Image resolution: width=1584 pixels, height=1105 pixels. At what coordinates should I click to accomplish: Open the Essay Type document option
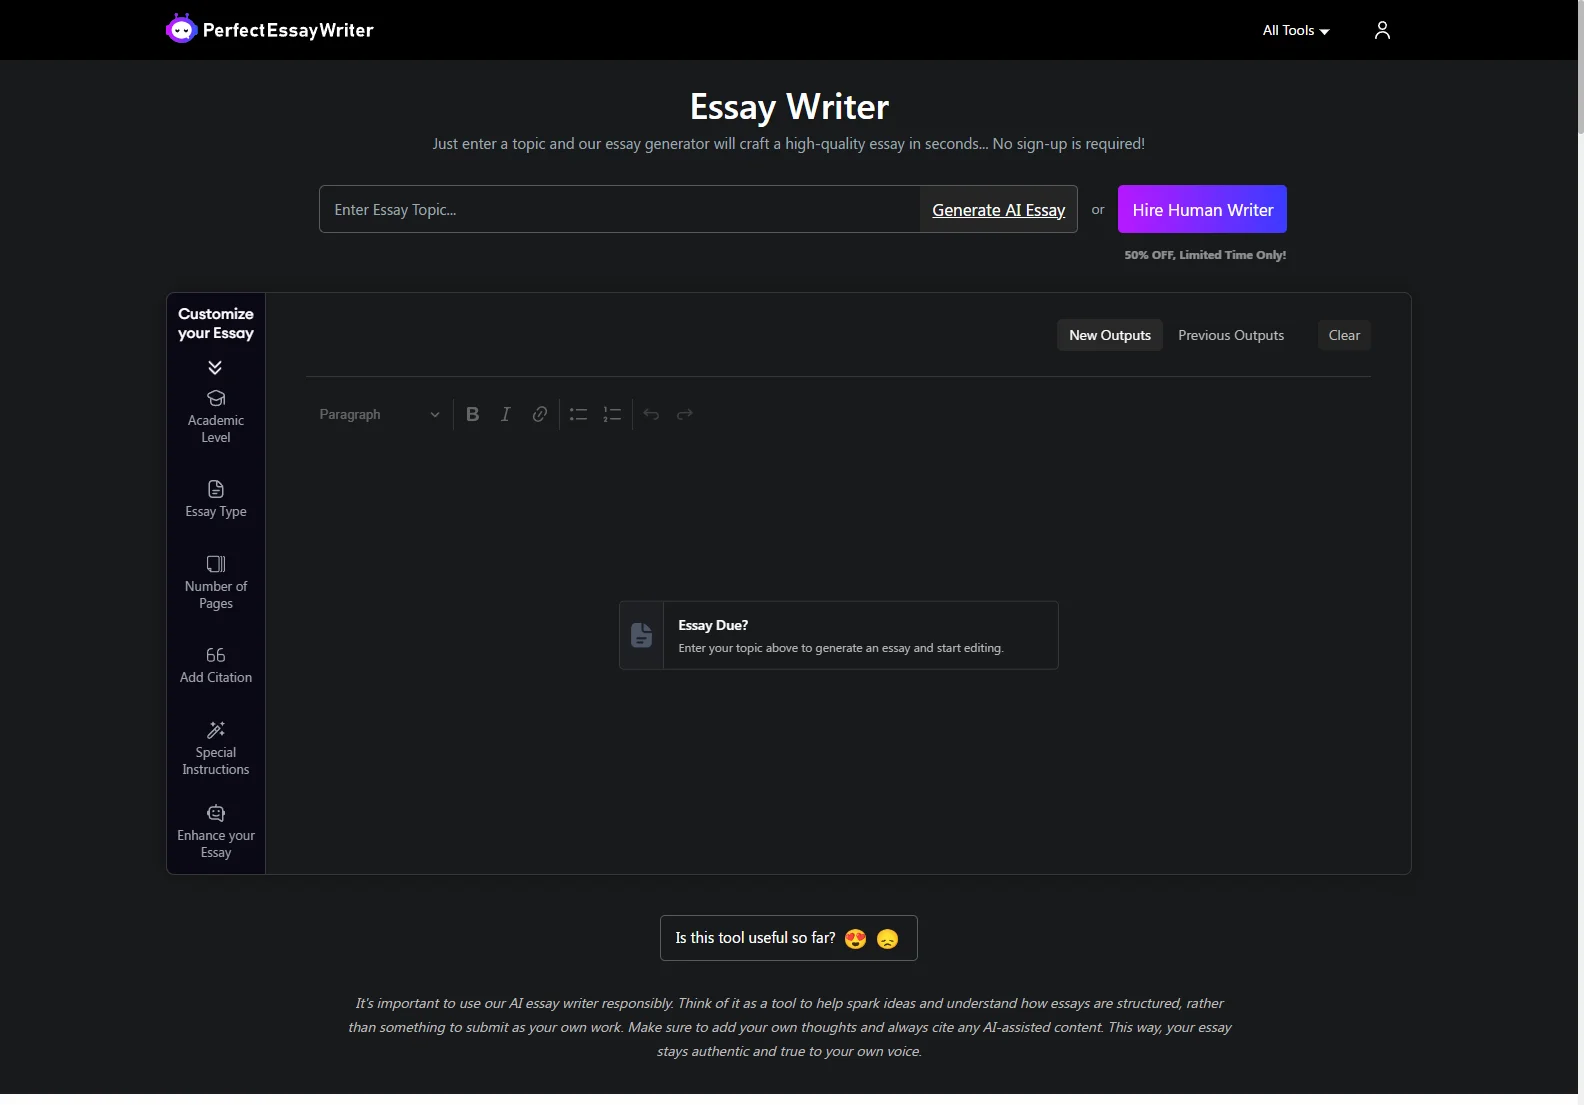point(216,499)
